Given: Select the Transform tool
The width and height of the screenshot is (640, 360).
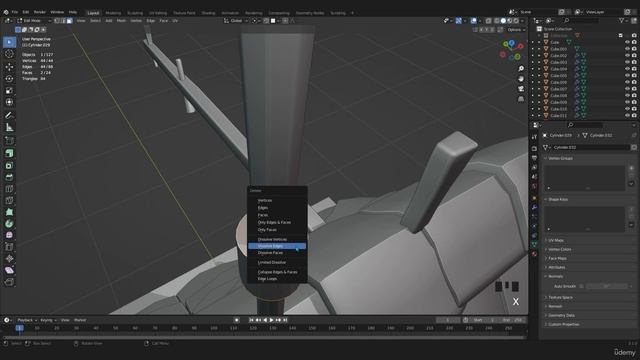Looking at the screenshot, I should (9, 102).
